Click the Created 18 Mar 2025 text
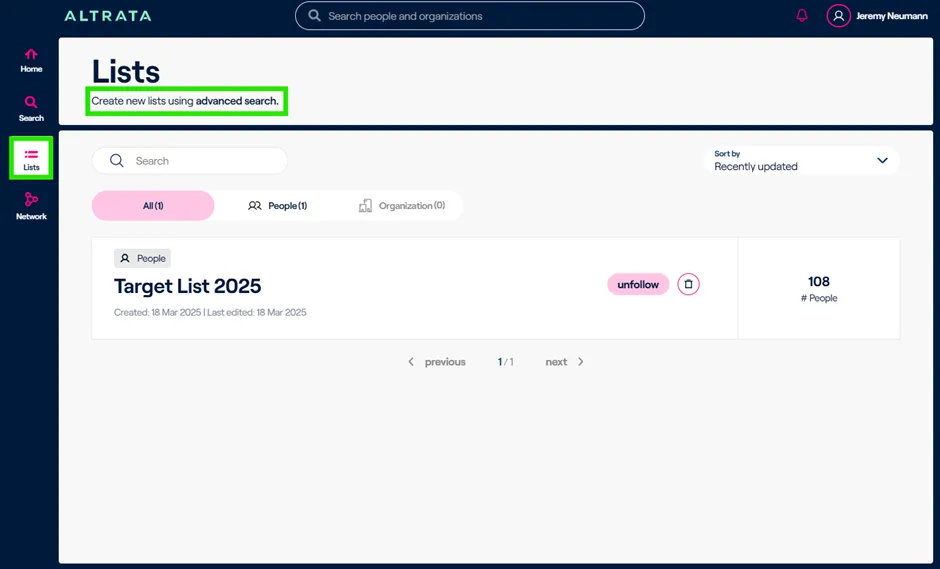Screen dimensions: 940x569 click(x=157, y=312)
